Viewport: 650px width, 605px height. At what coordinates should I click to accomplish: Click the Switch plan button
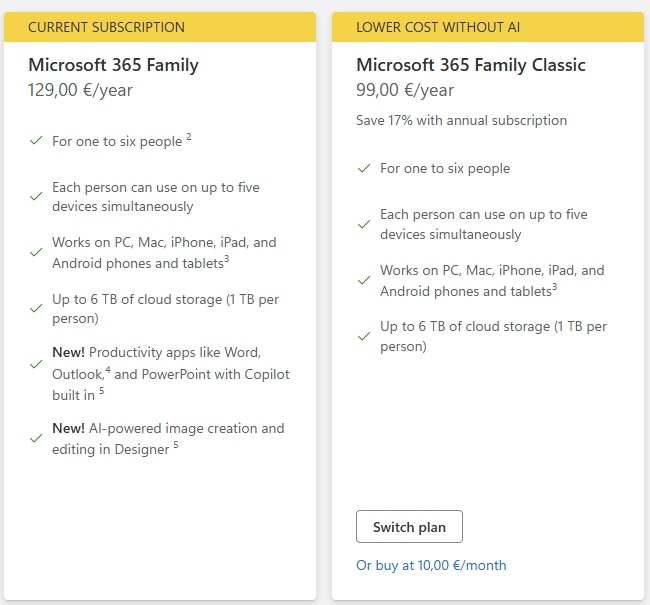point(409,527)
